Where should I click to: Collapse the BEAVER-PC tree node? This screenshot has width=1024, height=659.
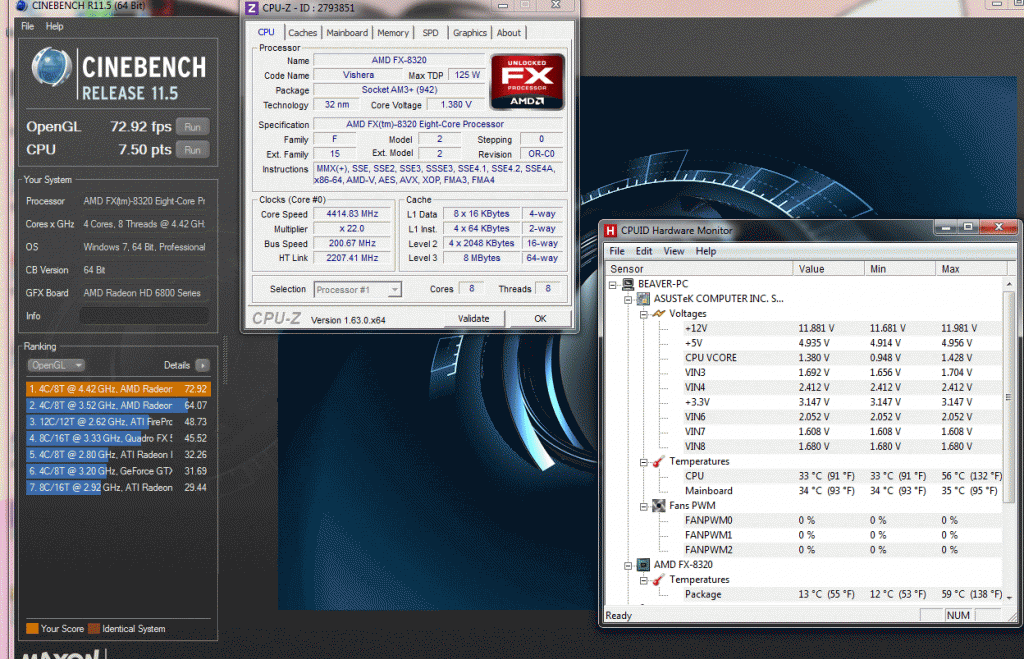[x=613, y=285]
